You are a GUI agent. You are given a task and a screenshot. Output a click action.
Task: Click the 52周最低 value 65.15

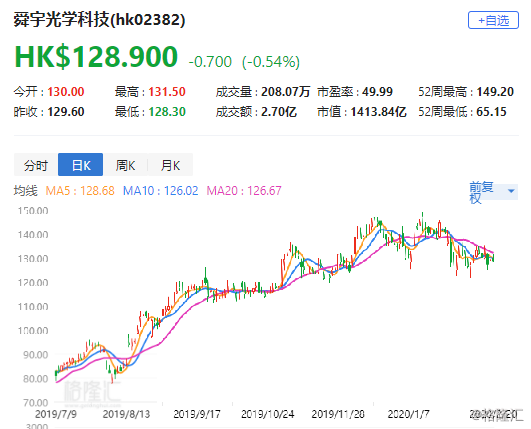point(491,112)
